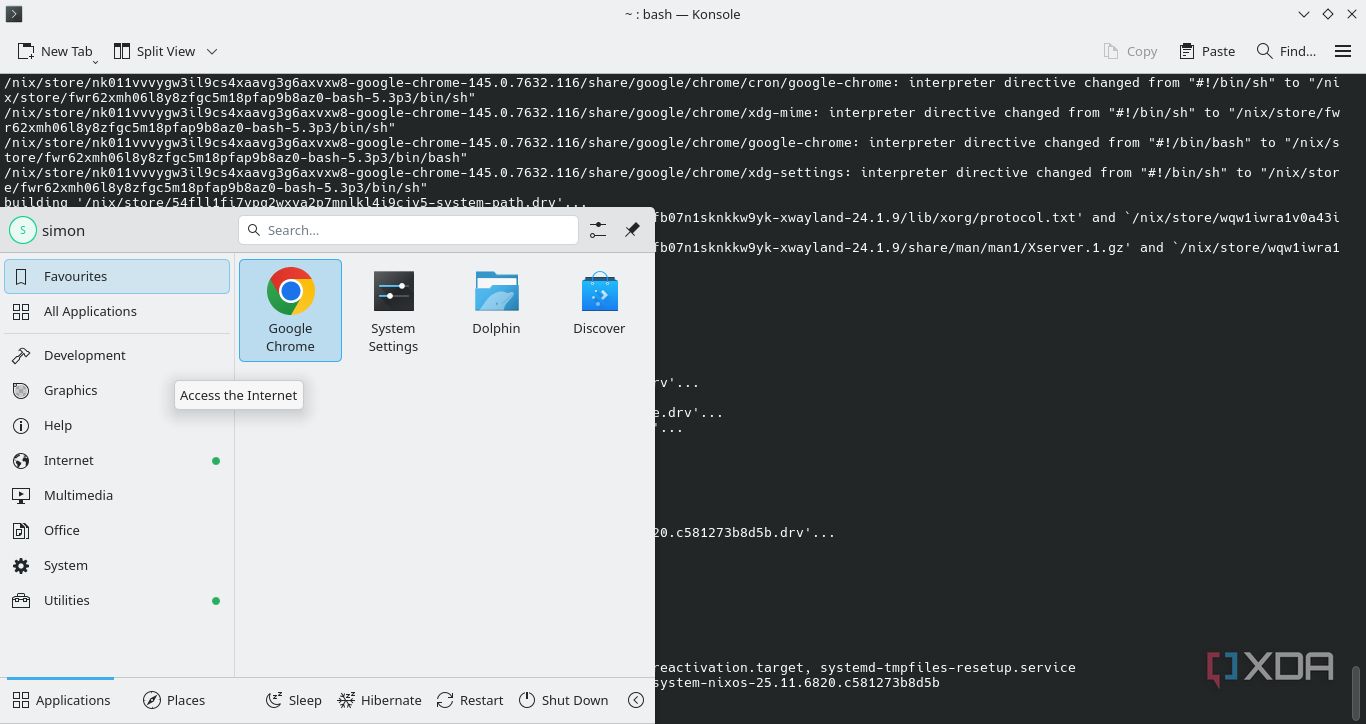Click Split View in Konsole toolbar

154,51
